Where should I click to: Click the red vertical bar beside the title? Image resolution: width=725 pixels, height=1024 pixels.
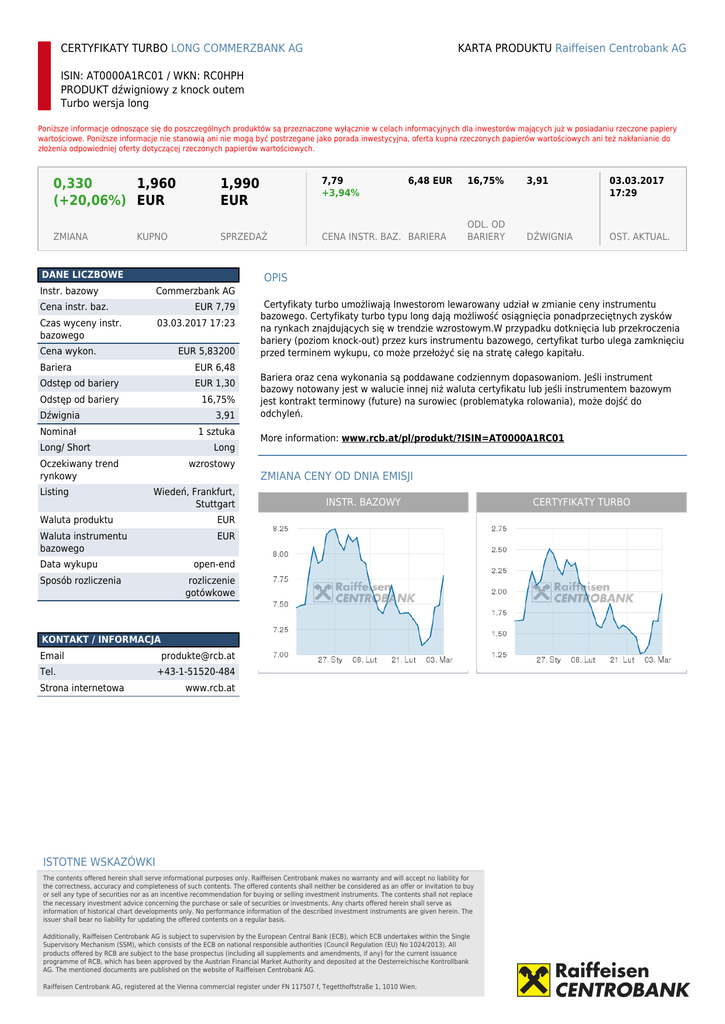pos(44,76)
